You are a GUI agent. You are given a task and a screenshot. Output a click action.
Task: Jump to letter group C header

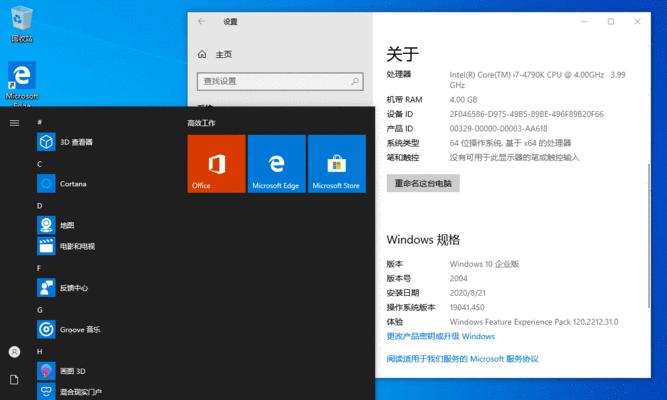coord(40,164)
